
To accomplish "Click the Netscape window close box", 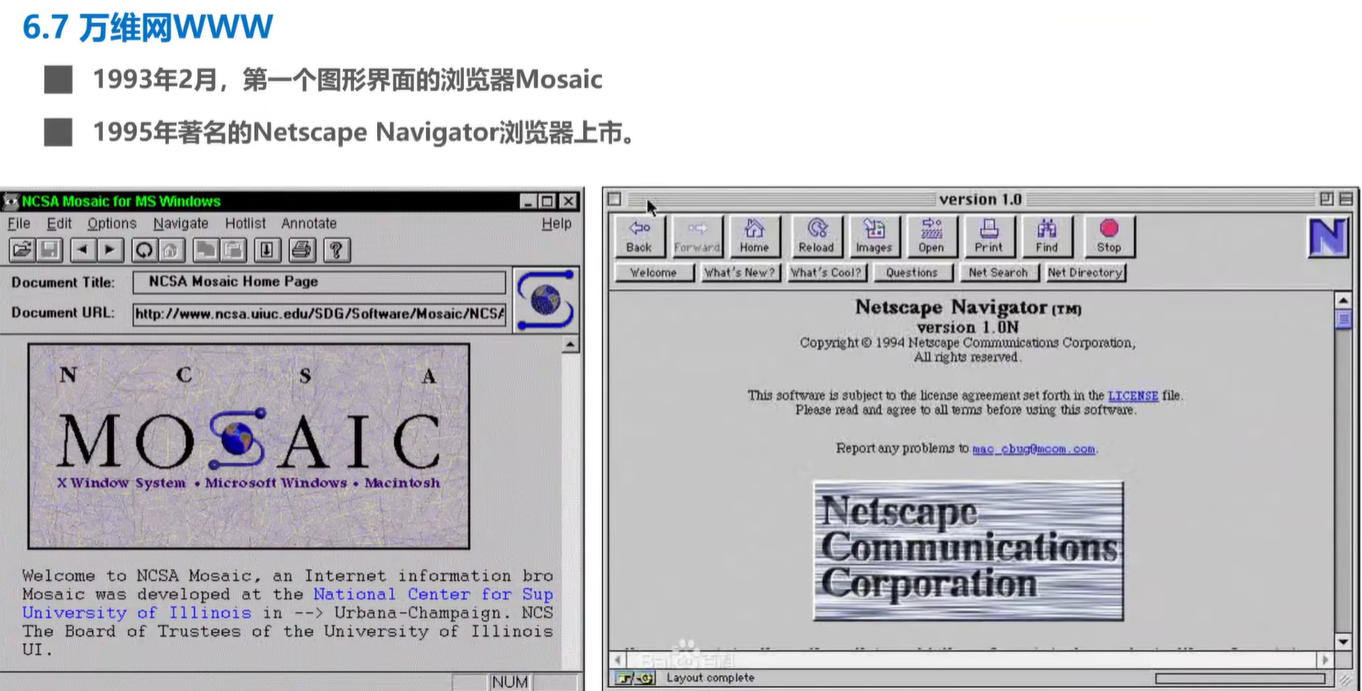I will (x=615, y=199).
